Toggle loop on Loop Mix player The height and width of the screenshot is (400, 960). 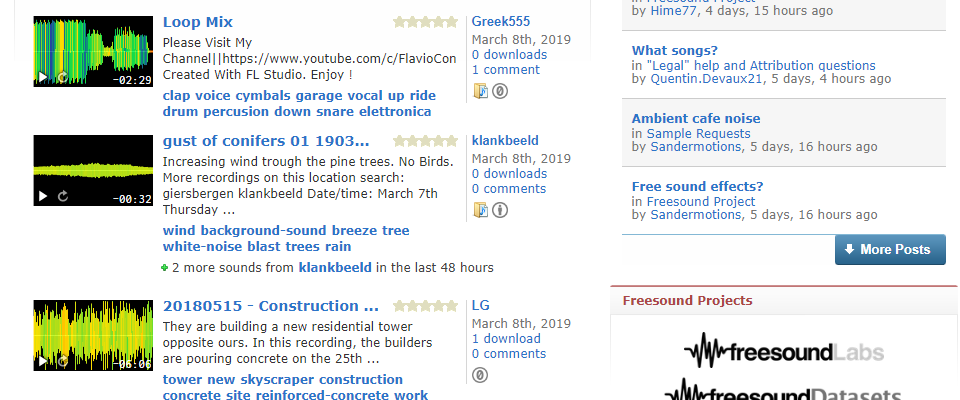click(x=63, y=77)
